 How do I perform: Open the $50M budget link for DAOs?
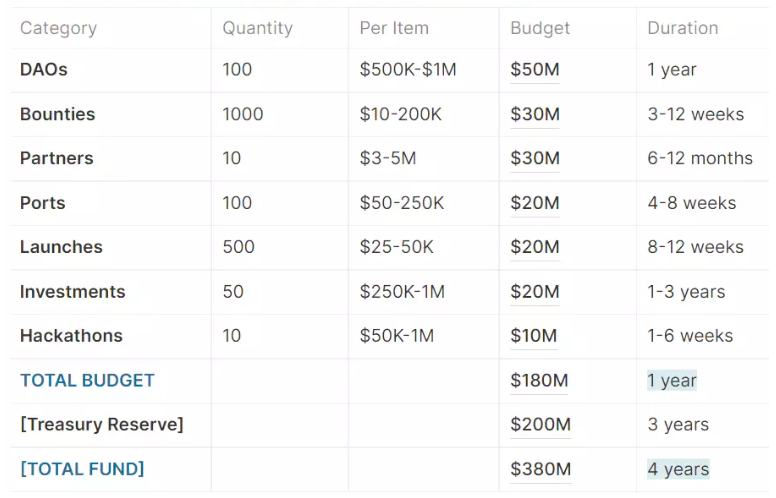coord(535,70)
